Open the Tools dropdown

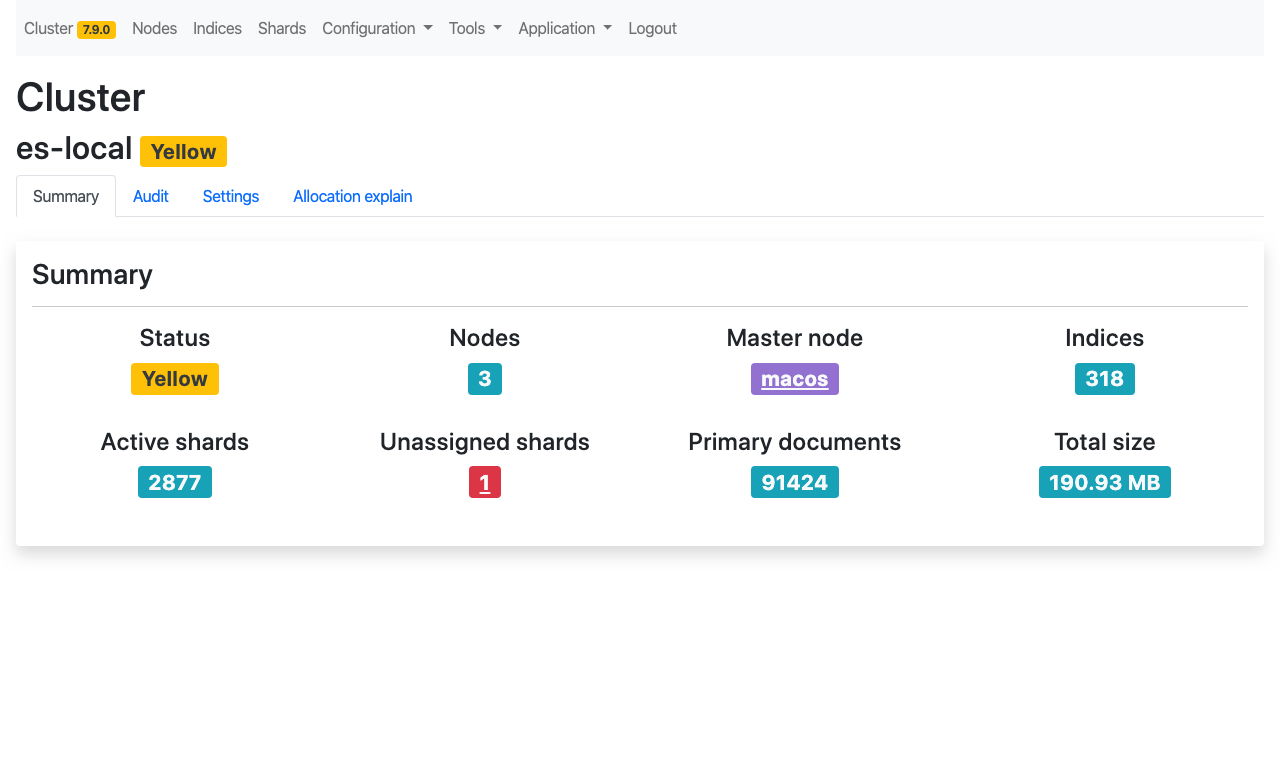click(475, 29)
